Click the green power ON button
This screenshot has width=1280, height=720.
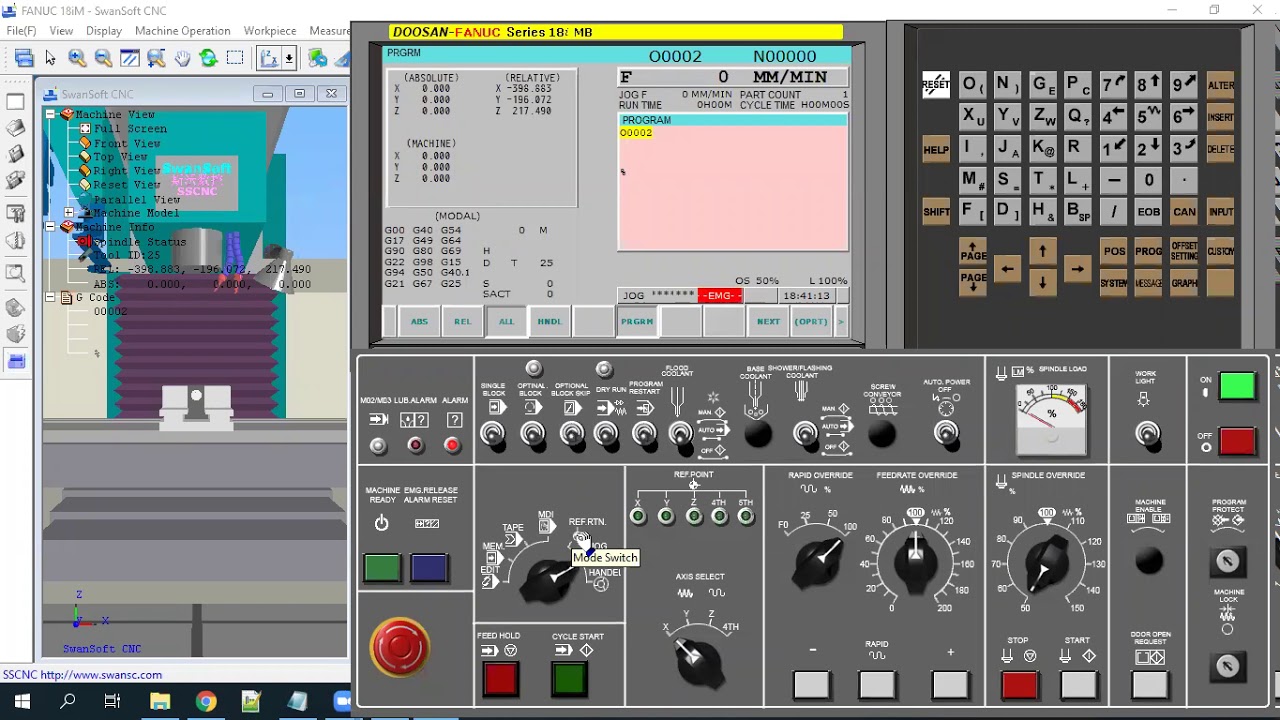coord(1237,386)
